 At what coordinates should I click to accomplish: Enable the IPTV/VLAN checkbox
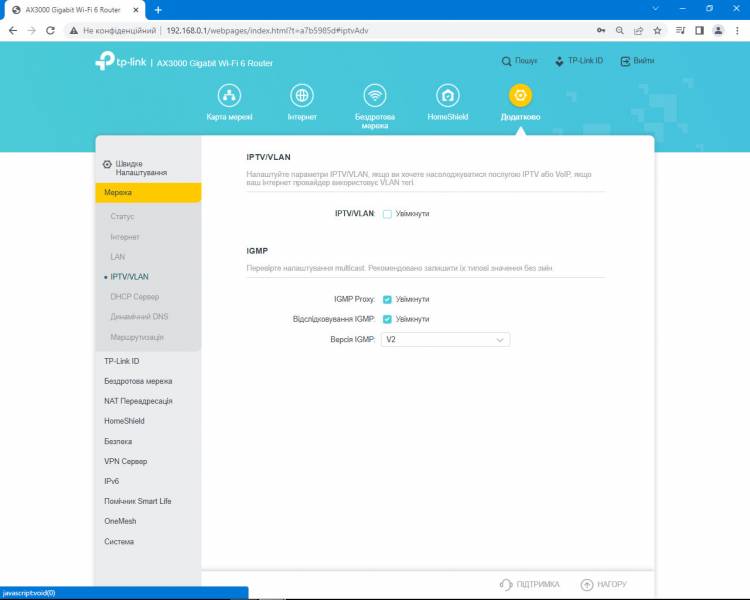pyautogui.click(x=387, y=214)
